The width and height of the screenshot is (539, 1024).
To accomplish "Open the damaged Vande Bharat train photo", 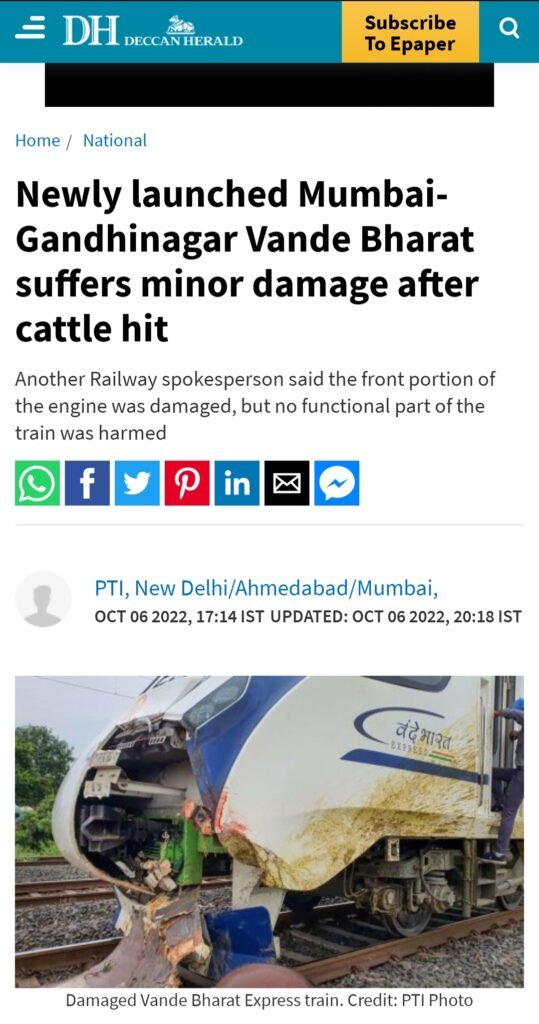I will coord(269,831).
